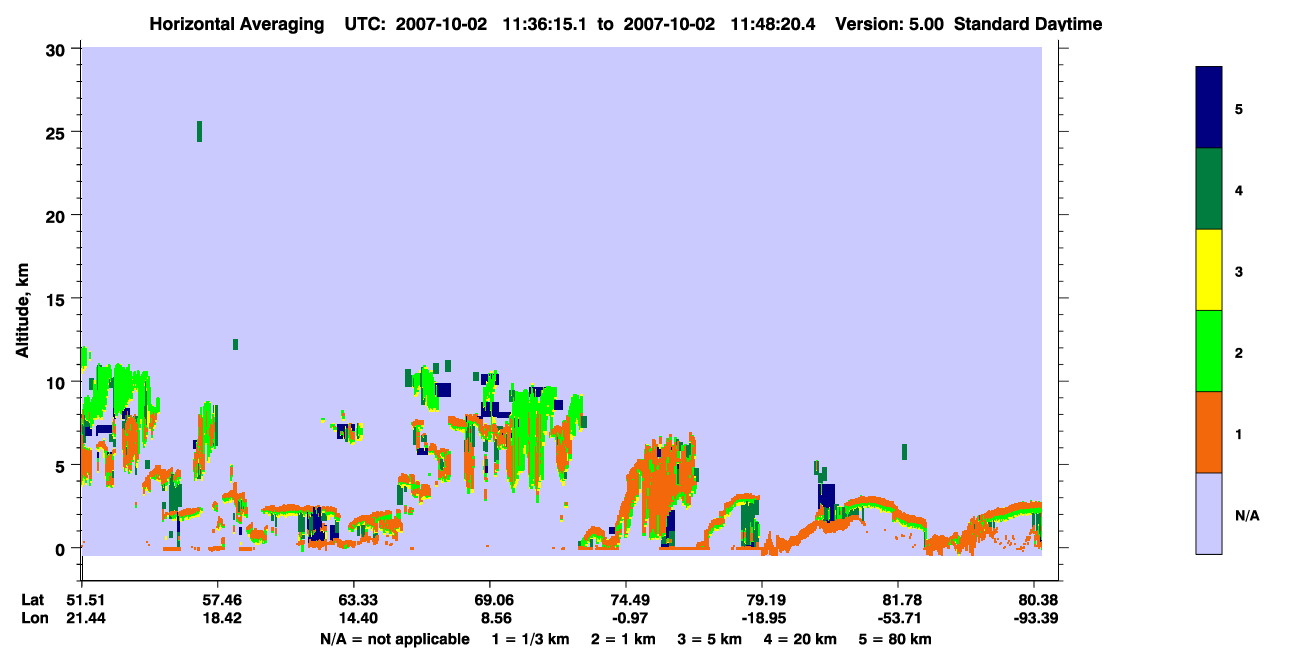Click legend text '4 = 20 km'
Screen dimensions: 1300x667
pyautogui.click(x=801, y=639)
